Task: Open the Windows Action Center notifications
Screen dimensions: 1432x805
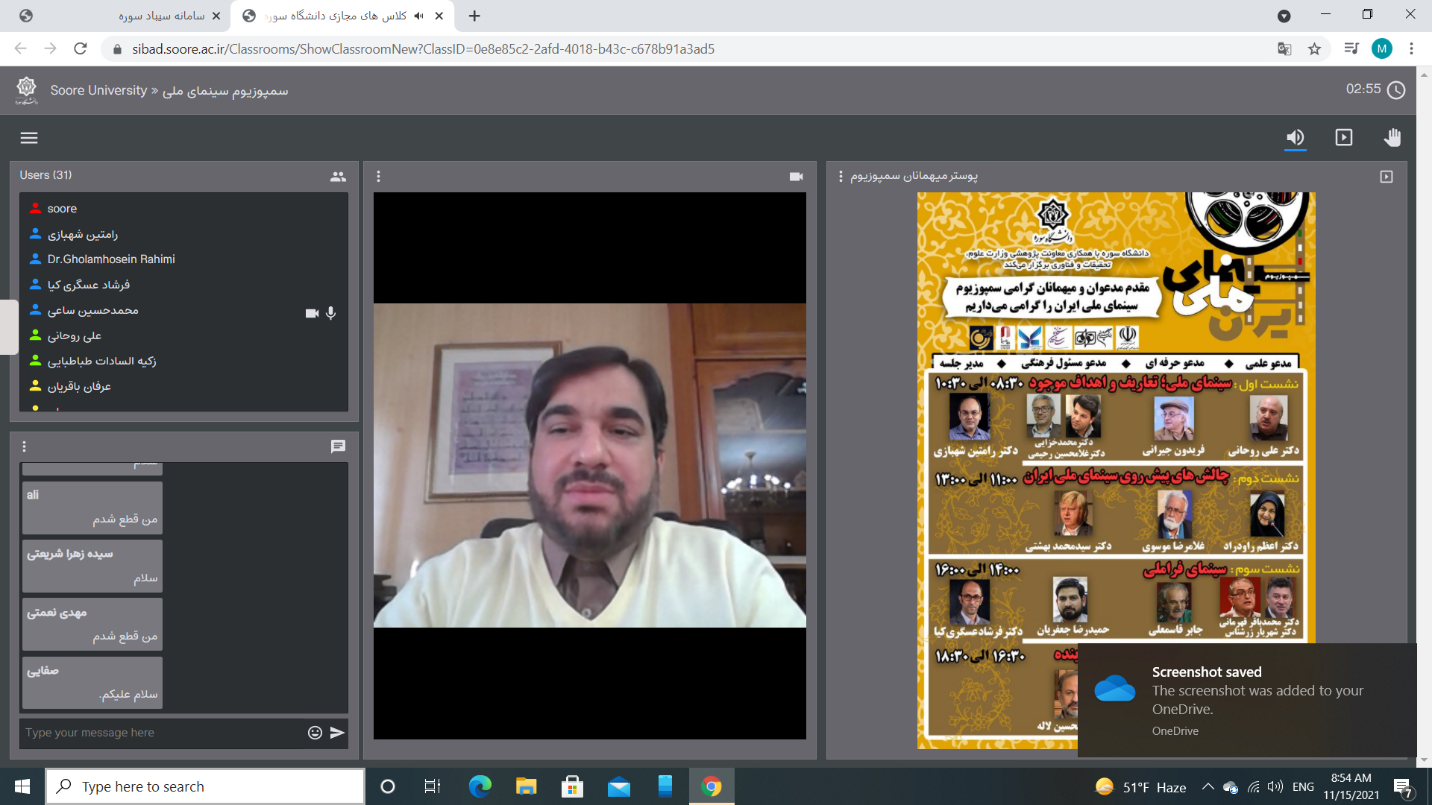Action: pos(1403,787)
